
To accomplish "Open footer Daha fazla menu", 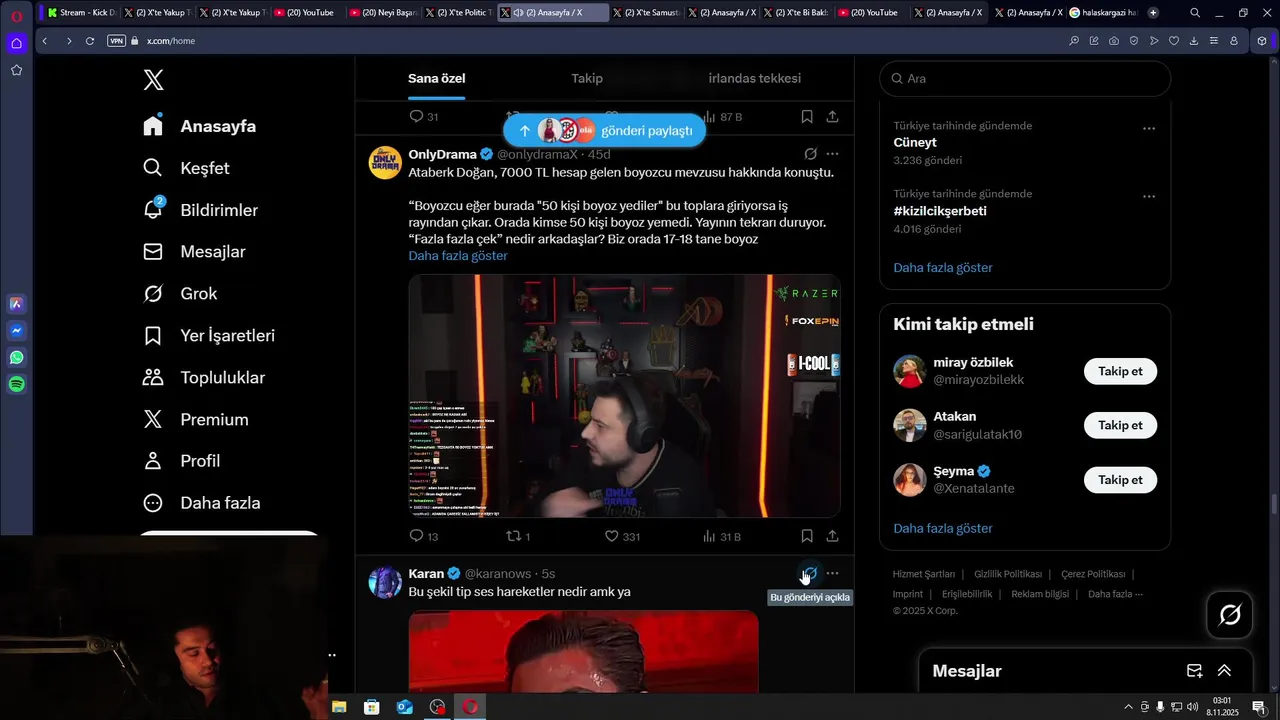I will (1115, 594).
